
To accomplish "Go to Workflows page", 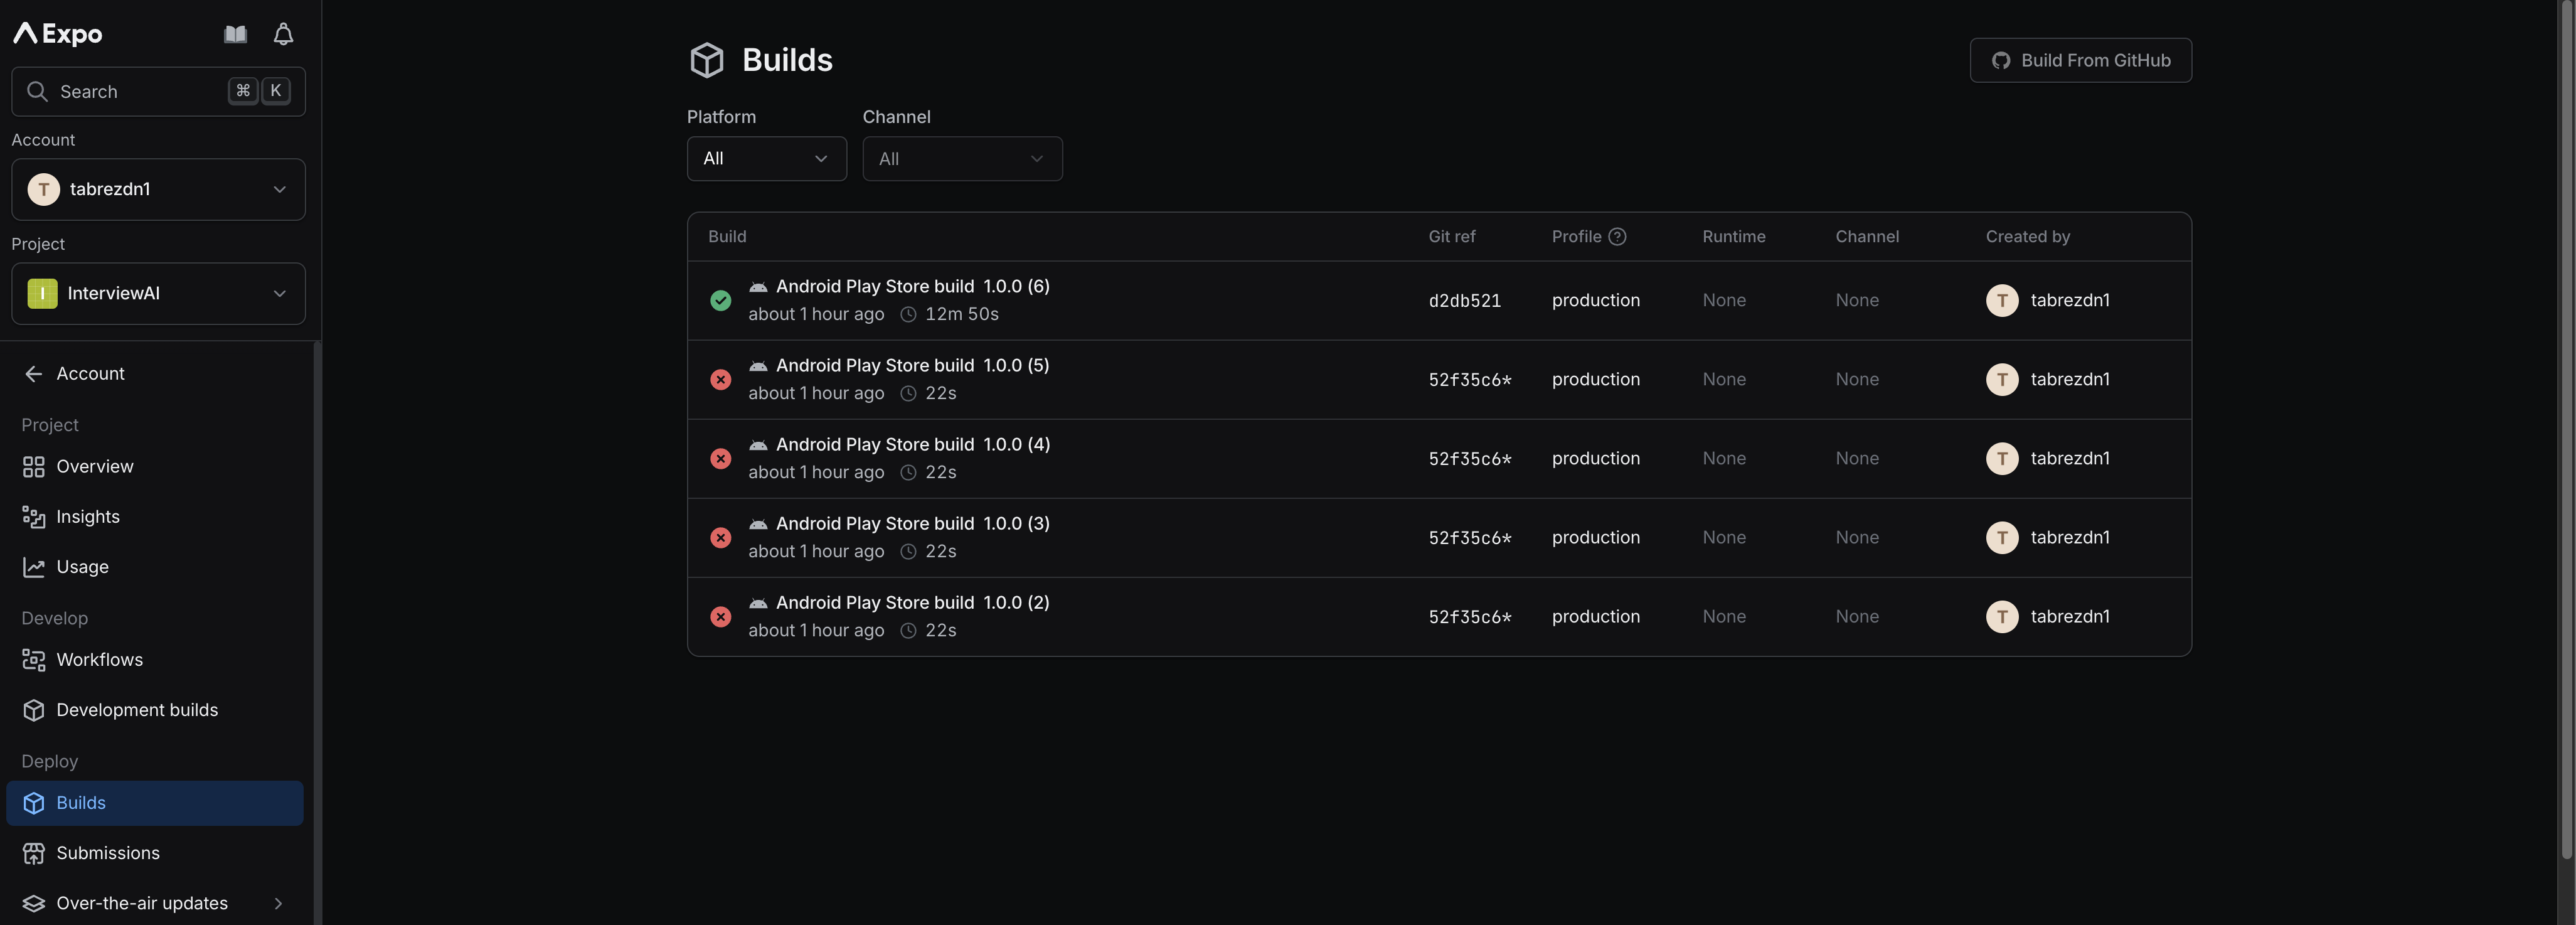I will [99, 660].
